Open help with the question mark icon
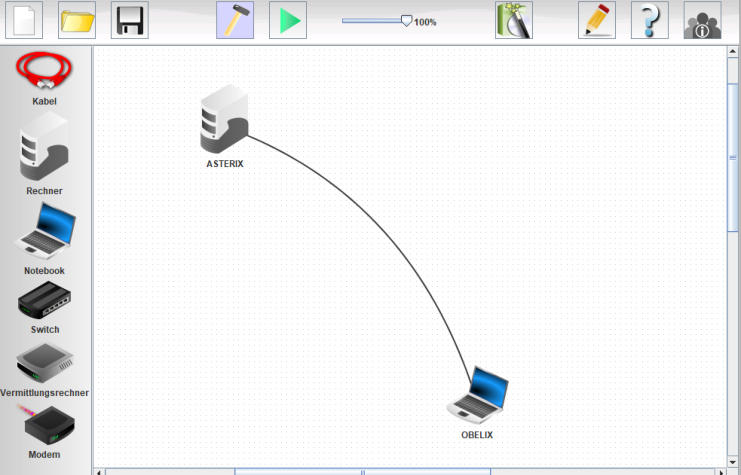This screenshot has height=475, width=741. tap(650, 20)
